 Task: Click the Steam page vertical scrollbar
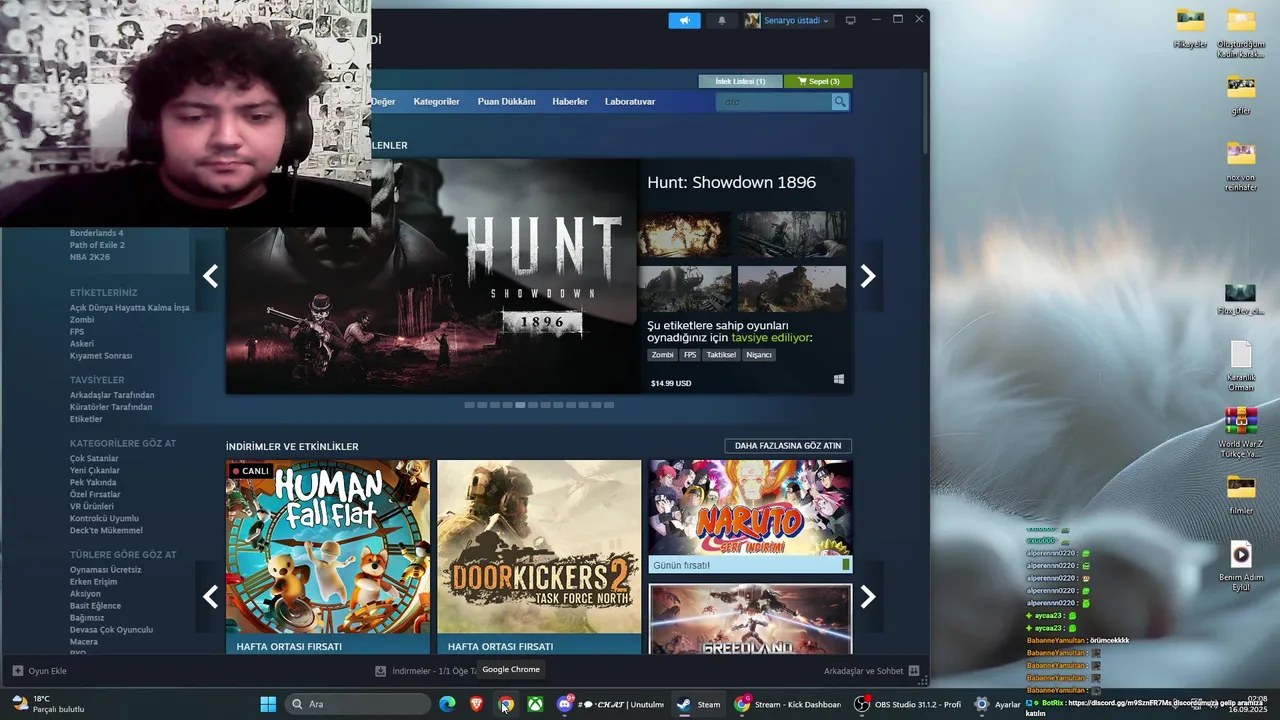tap(925, 112)
